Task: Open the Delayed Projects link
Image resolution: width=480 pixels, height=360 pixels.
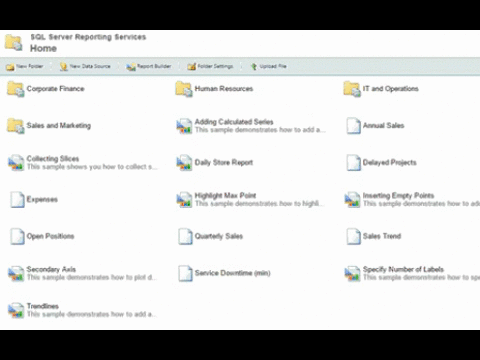Action: coord(389,163)
